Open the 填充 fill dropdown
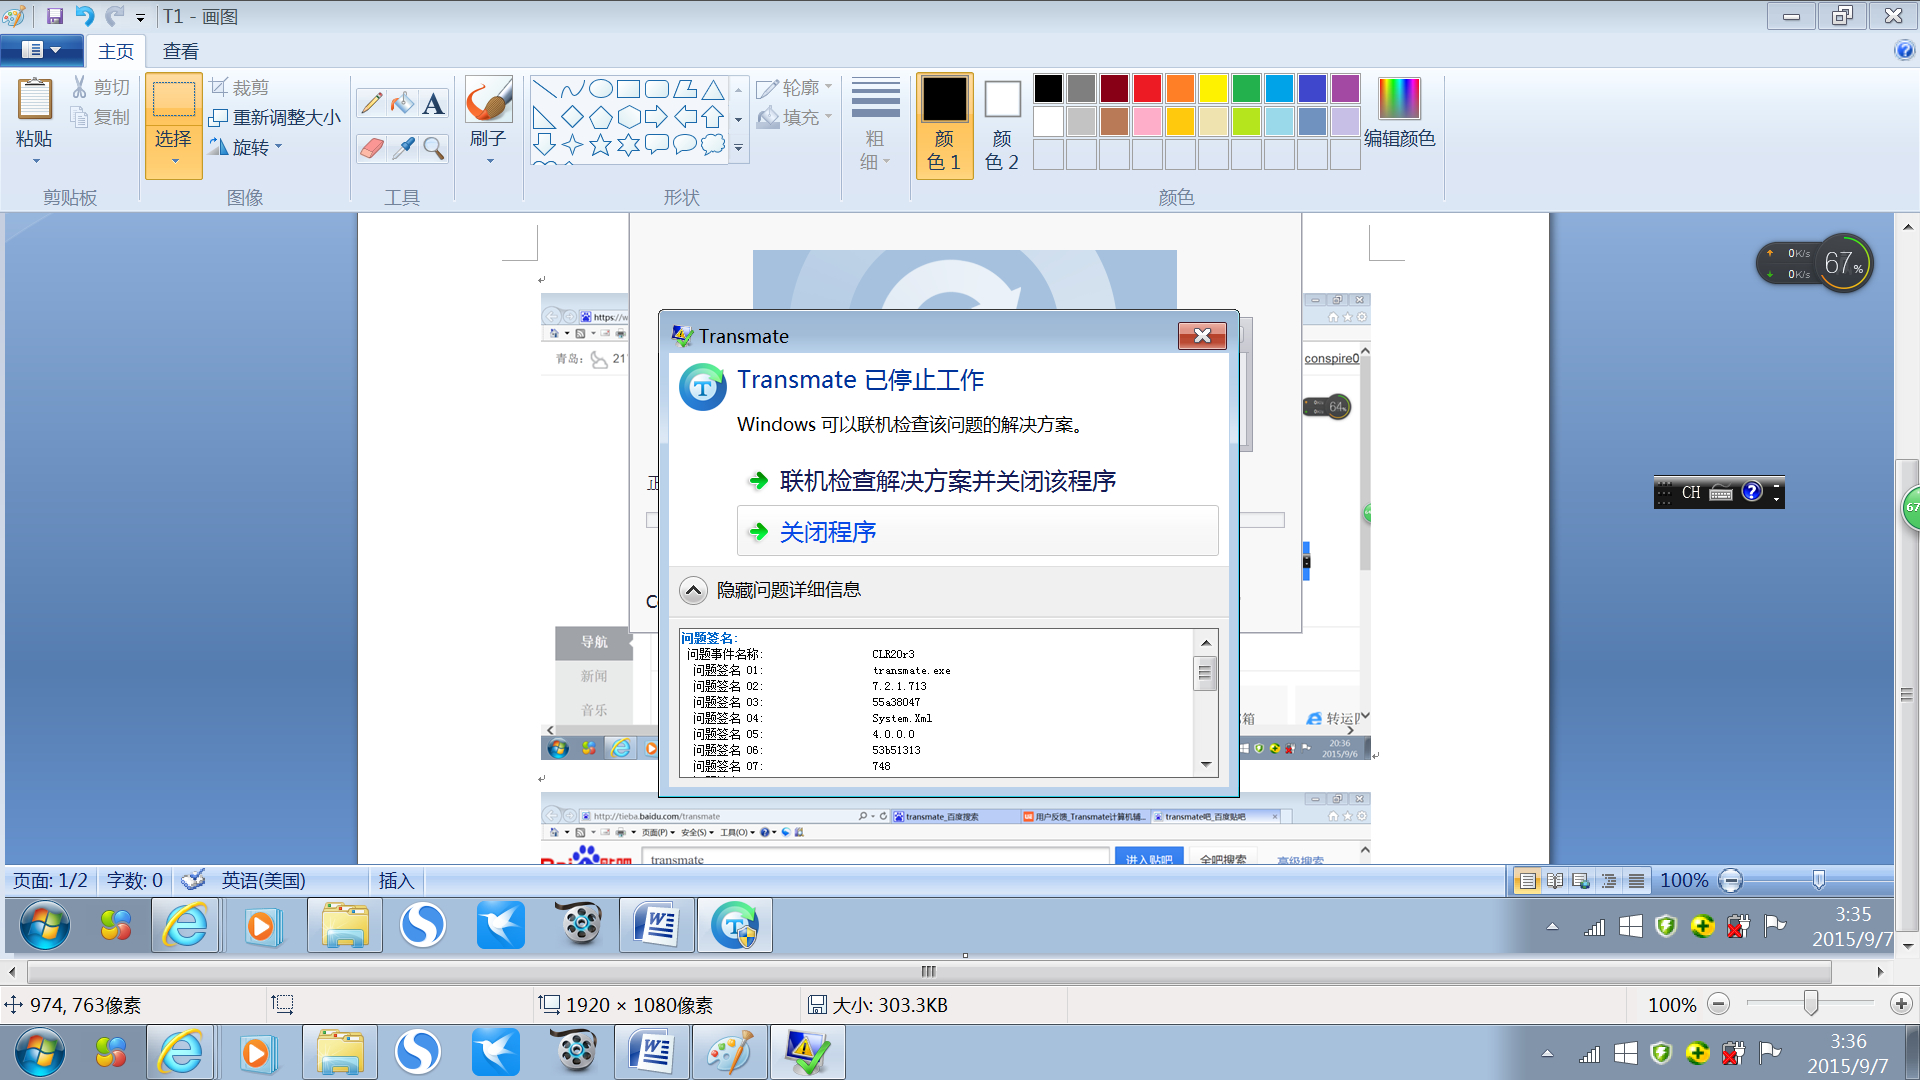This screenshot has height=1080, width=1920. 794,118
